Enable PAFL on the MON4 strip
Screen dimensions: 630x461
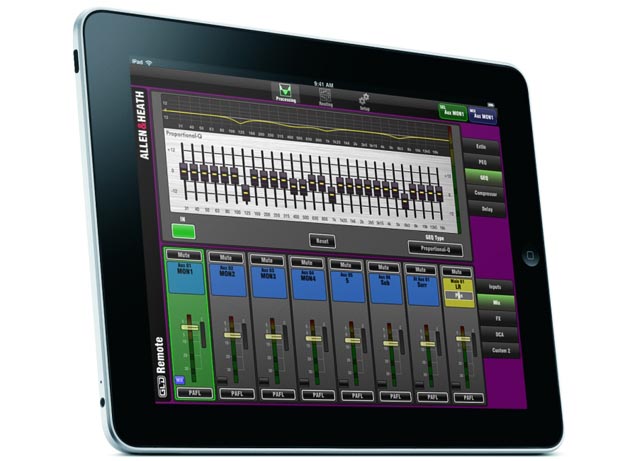[318, 395]
